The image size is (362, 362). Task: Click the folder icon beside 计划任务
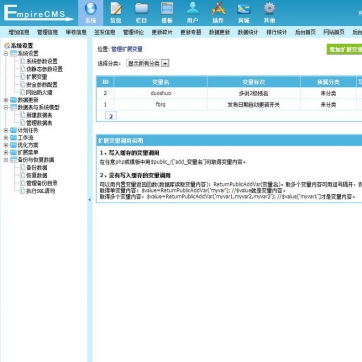click(13, 130)
